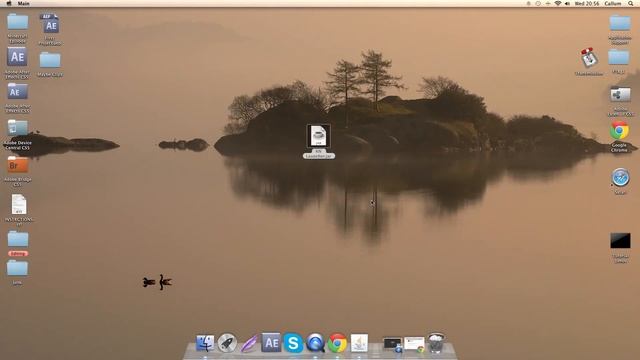Open Google Chrome from the Dock

tap(337, 343)
